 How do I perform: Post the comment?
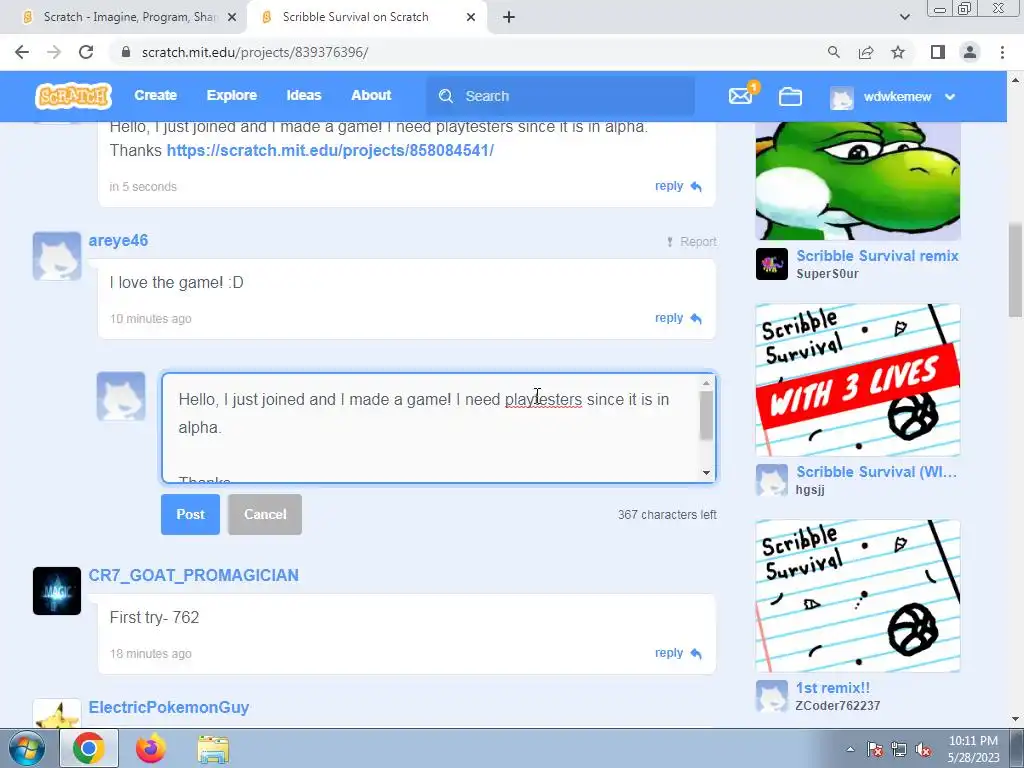point(190,515)
